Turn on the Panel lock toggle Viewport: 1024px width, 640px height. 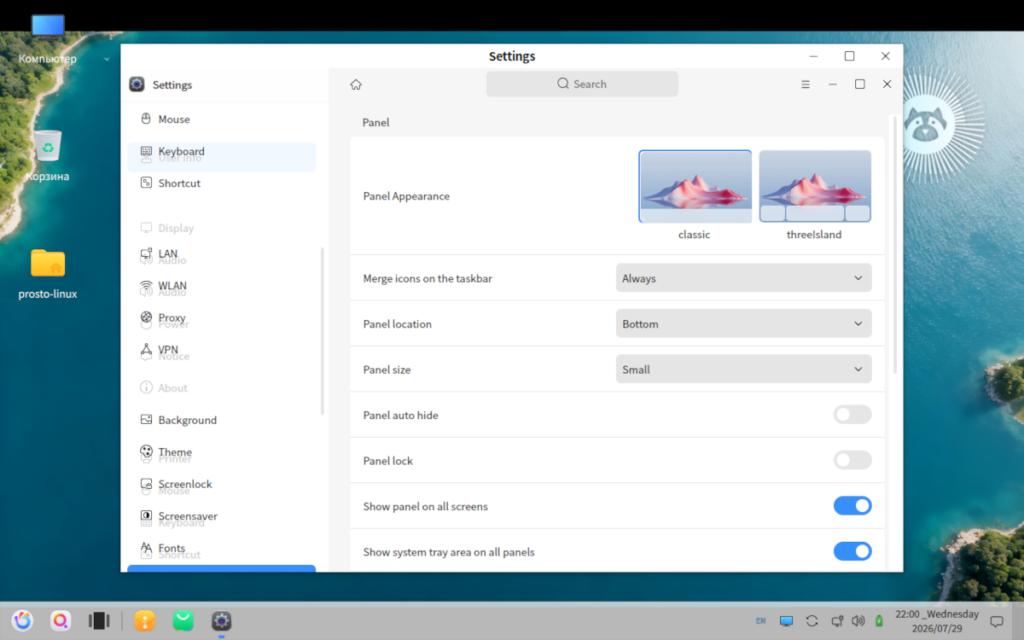[x=852, y=460]
